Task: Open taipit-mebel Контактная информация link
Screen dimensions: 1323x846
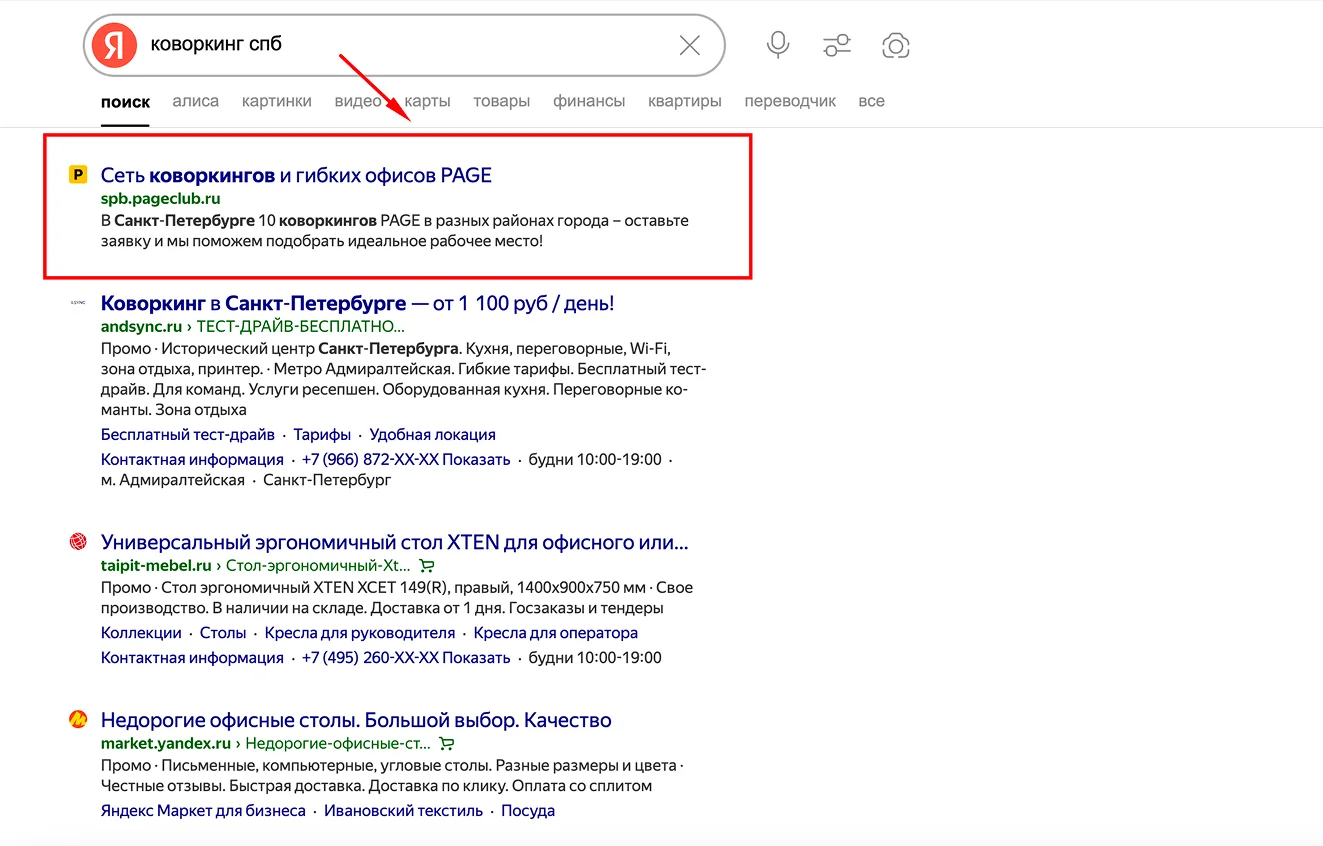Action: pos(192,657)
